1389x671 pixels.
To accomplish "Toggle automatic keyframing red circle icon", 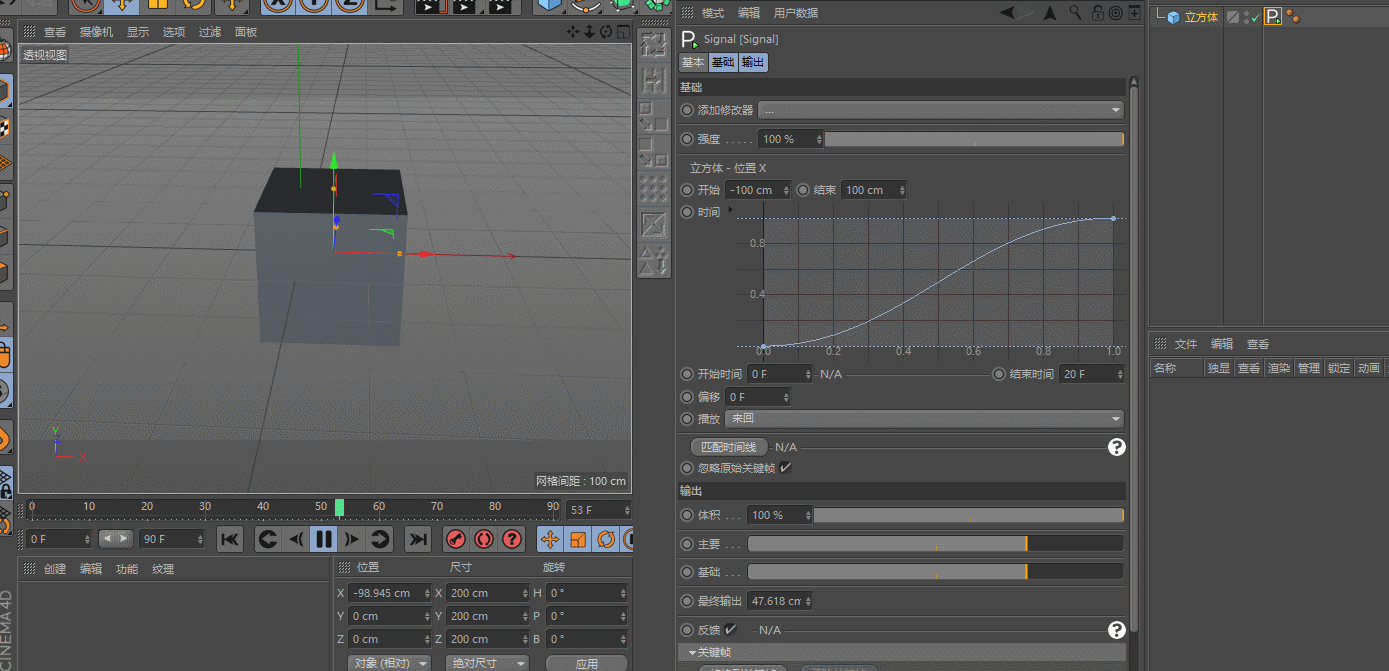I will (x=484, y=539).
